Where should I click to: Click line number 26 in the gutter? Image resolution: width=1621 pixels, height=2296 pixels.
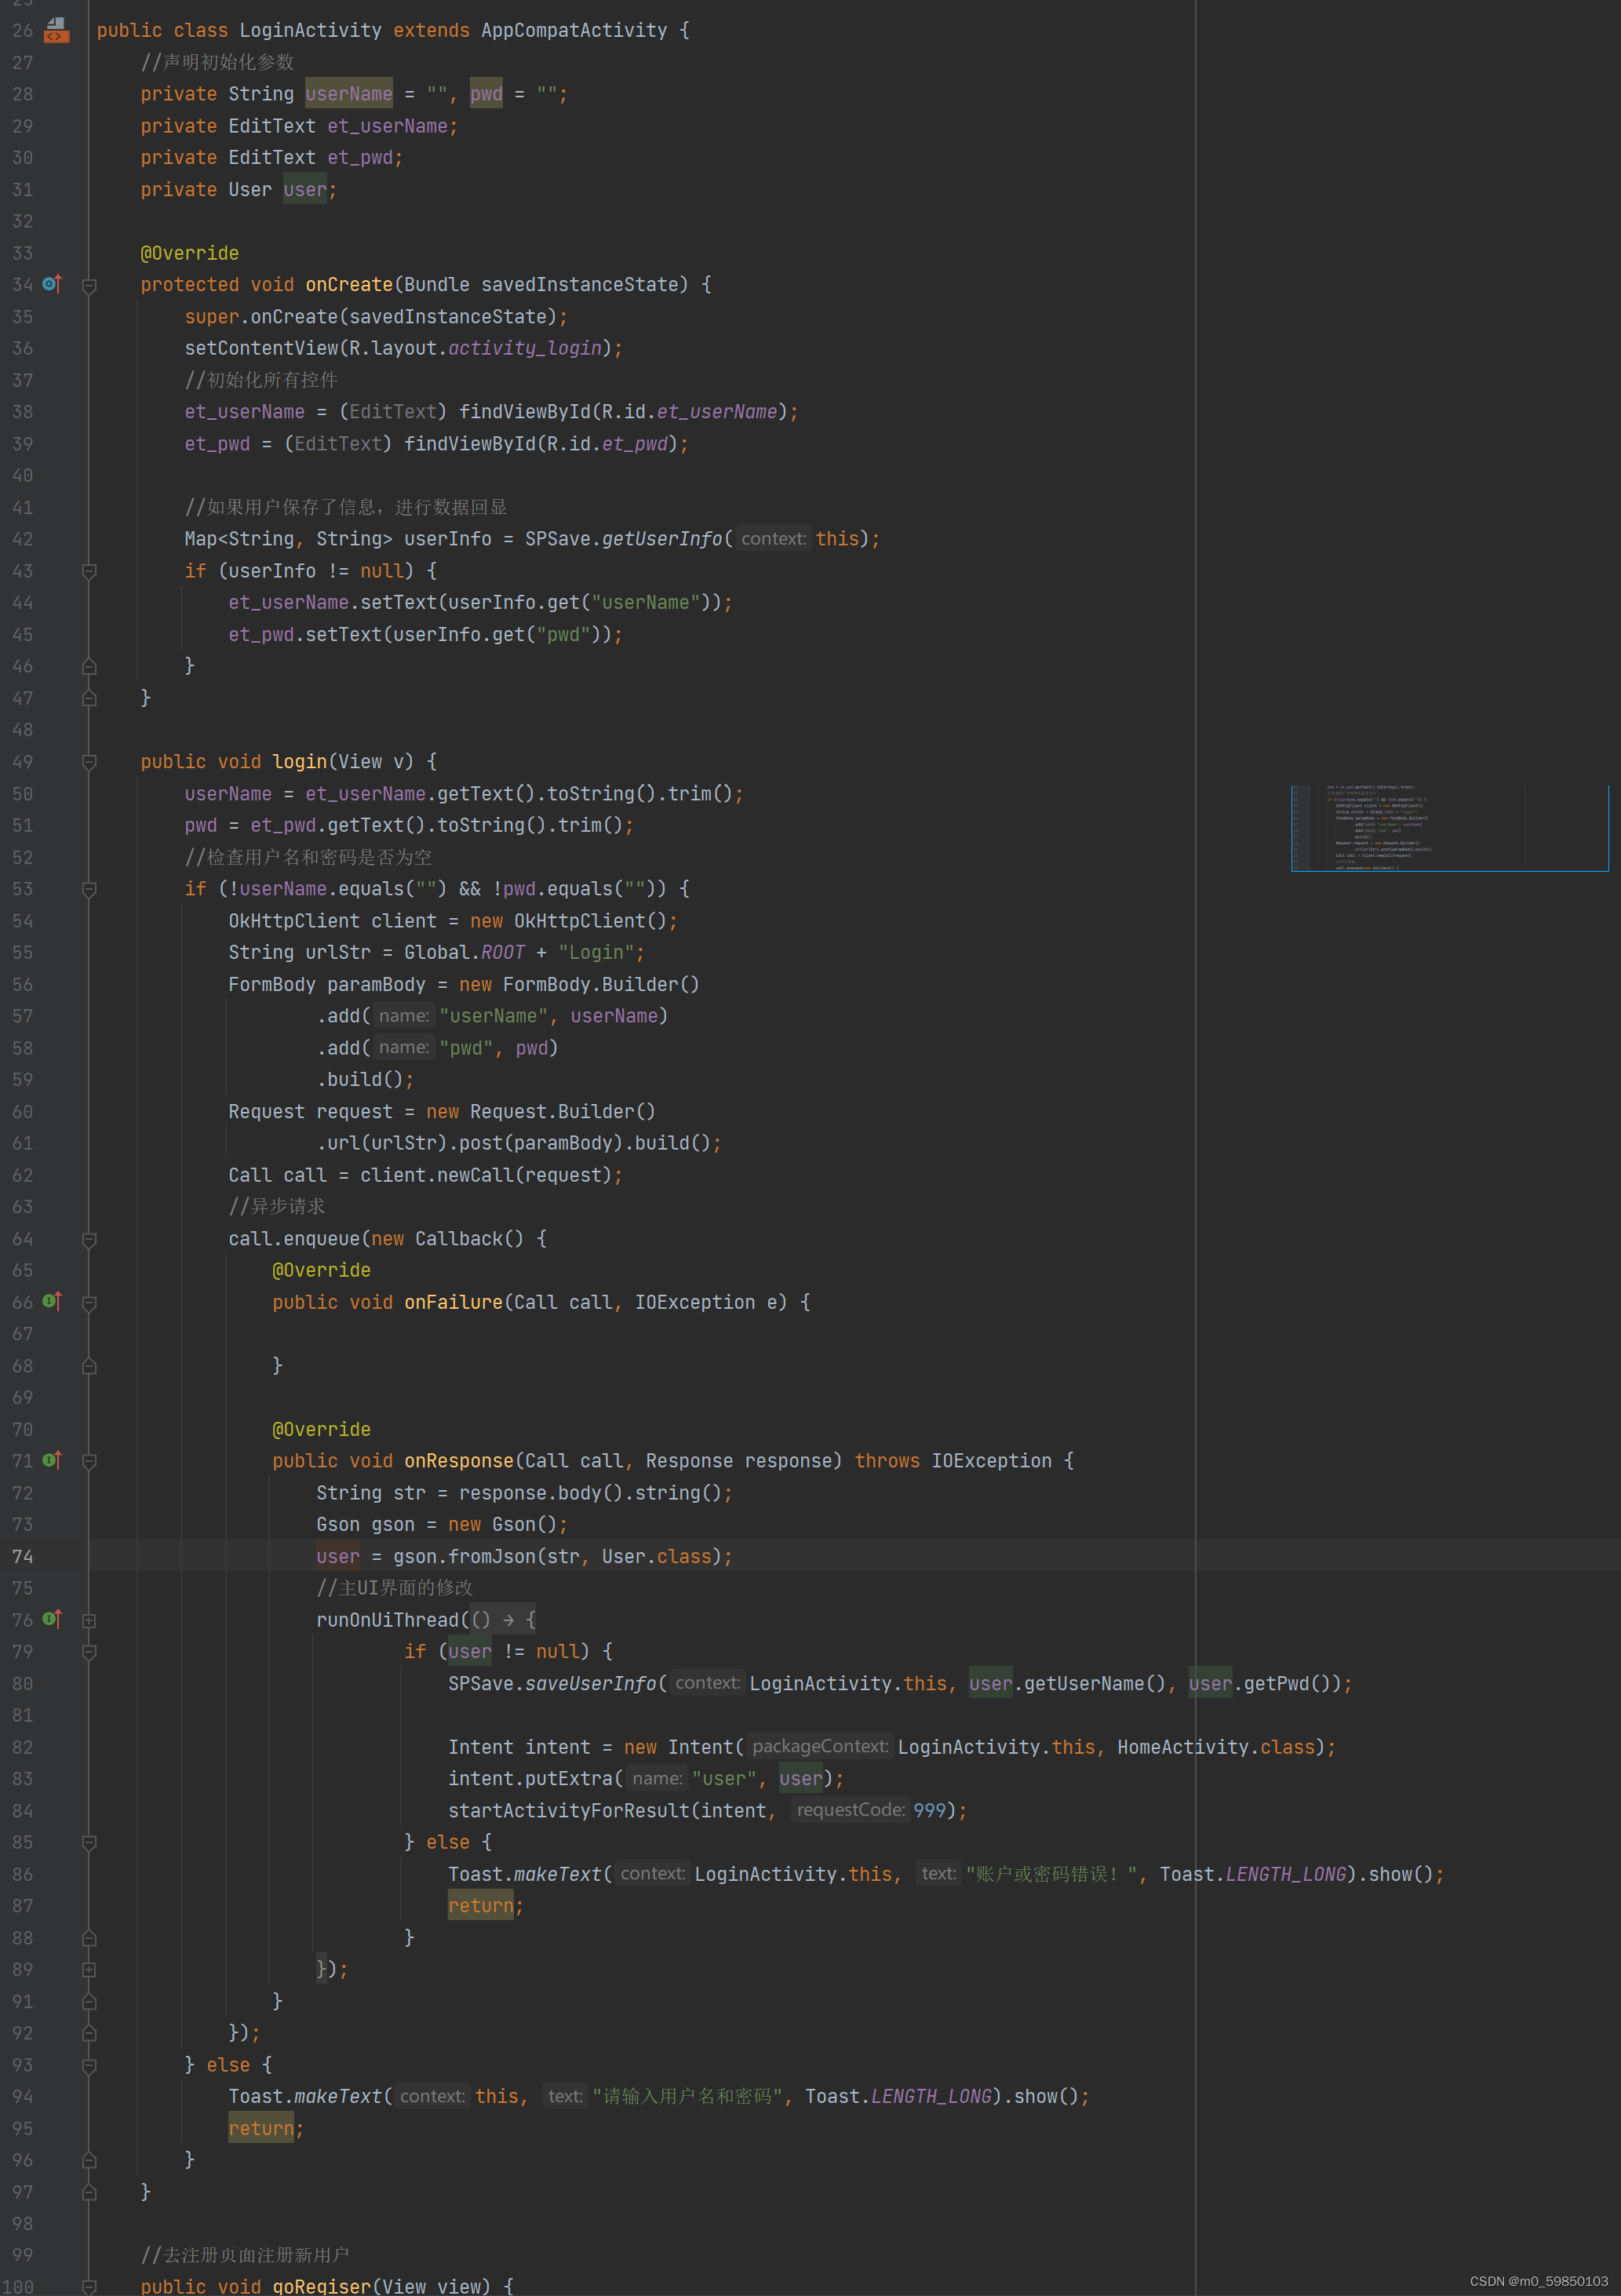click(x=22, y=30)
